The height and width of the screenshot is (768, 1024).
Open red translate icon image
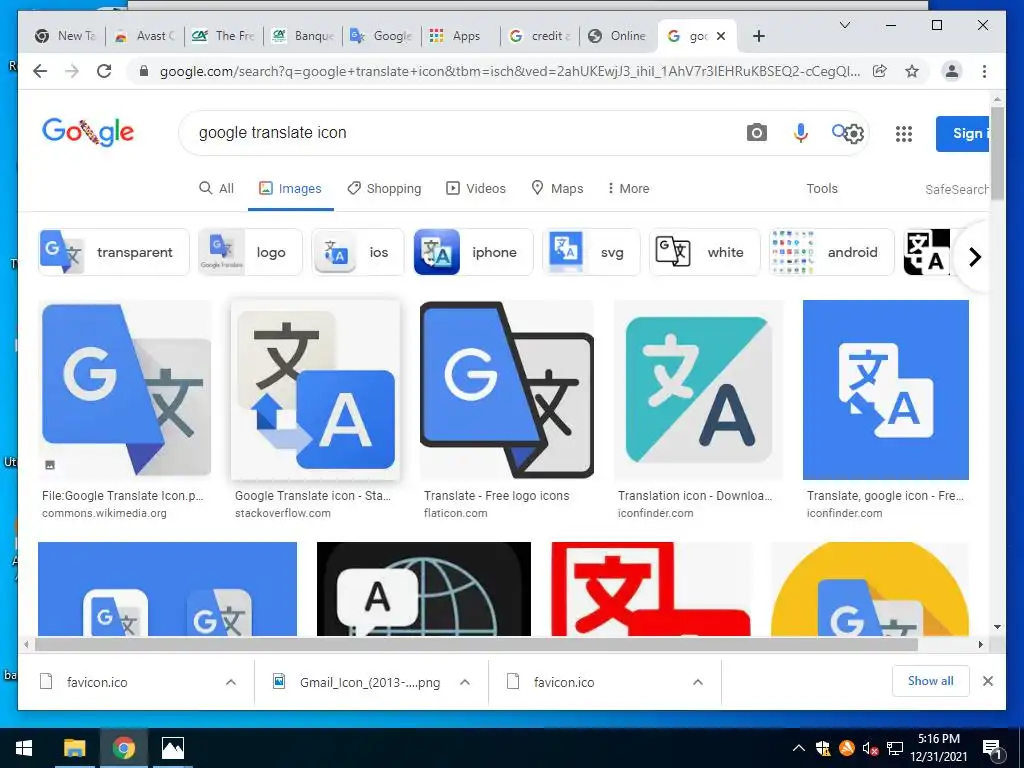tap(651, 589)
